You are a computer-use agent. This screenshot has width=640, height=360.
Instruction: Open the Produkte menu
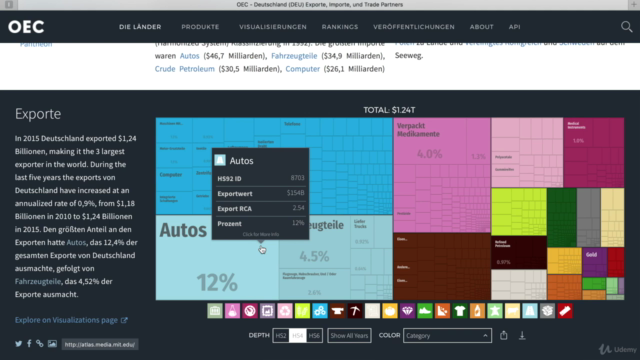pos(200,27)
